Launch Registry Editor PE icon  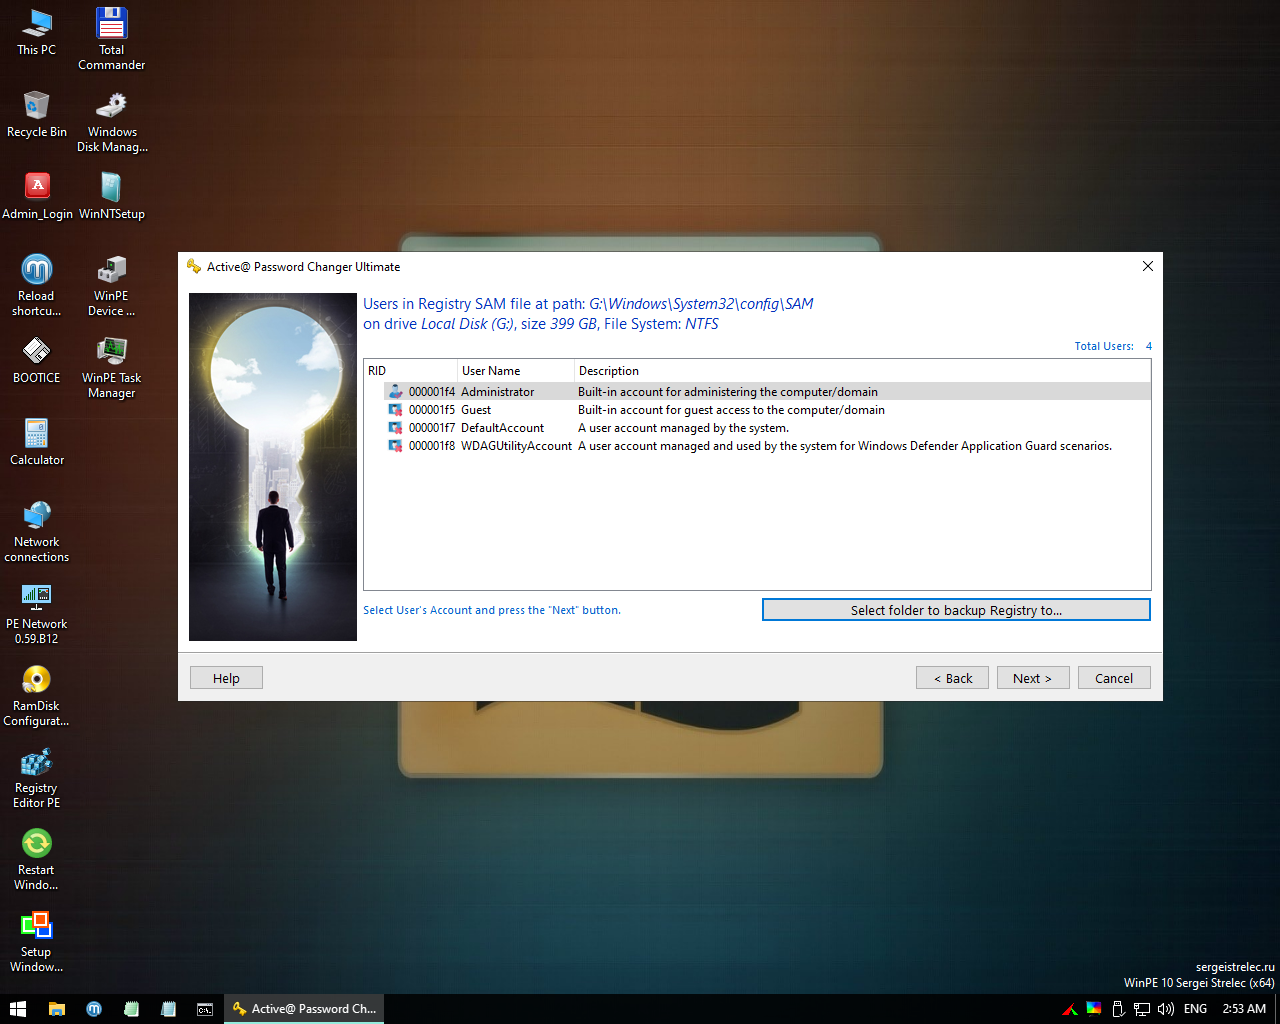click(37, 777)
